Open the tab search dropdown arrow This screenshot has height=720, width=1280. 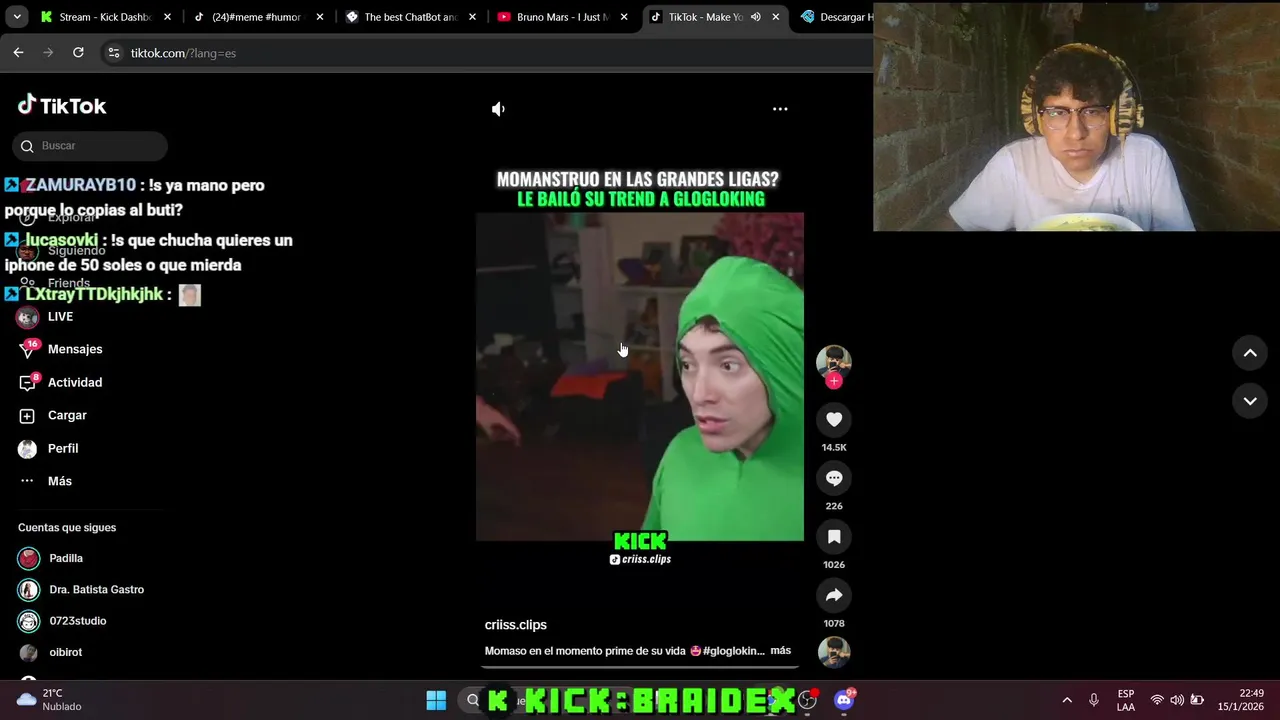[x=17, y=17]
